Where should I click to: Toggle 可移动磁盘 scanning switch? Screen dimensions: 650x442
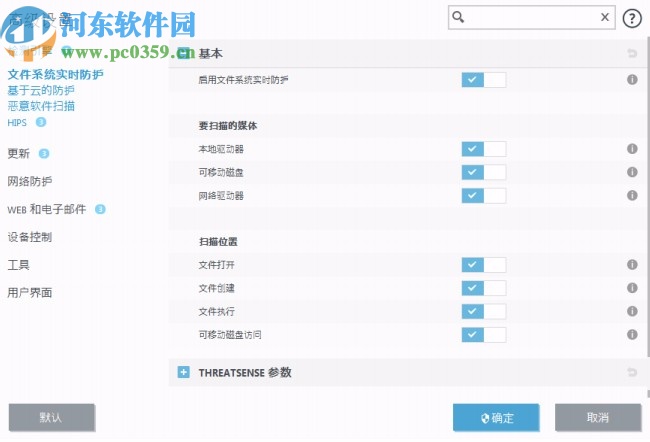tap(484, 172)
